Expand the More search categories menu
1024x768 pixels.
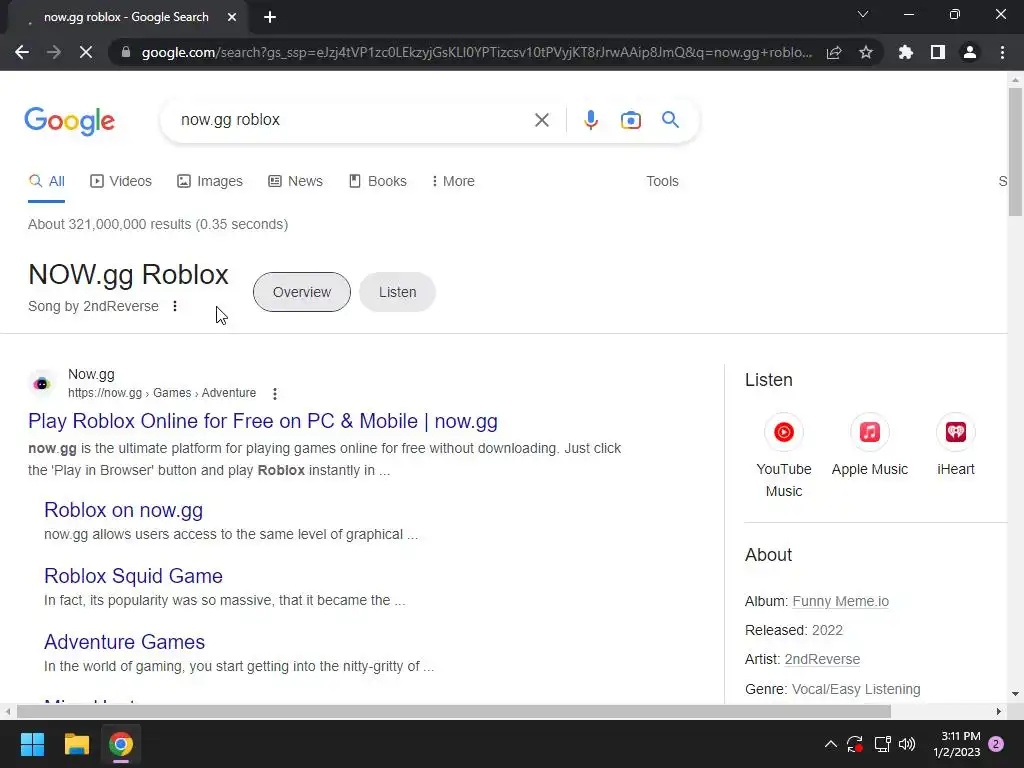click(453, 182)
